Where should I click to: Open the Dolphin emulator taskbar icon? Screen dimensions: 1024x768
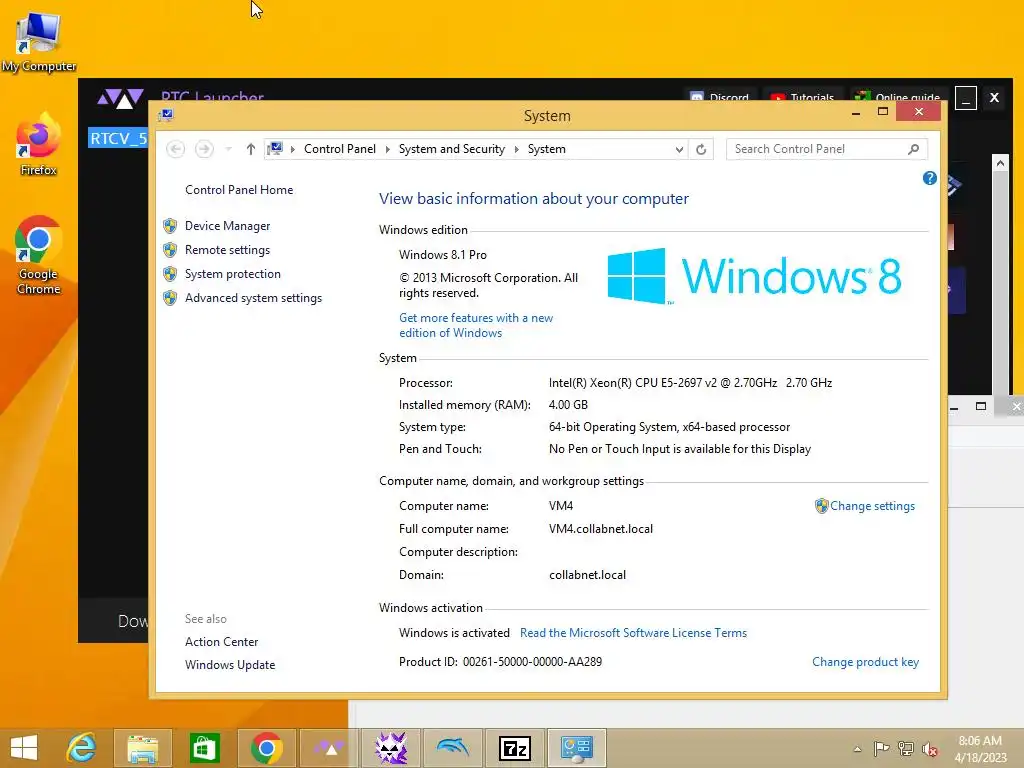pyautogui.click(x=453, y=748)
